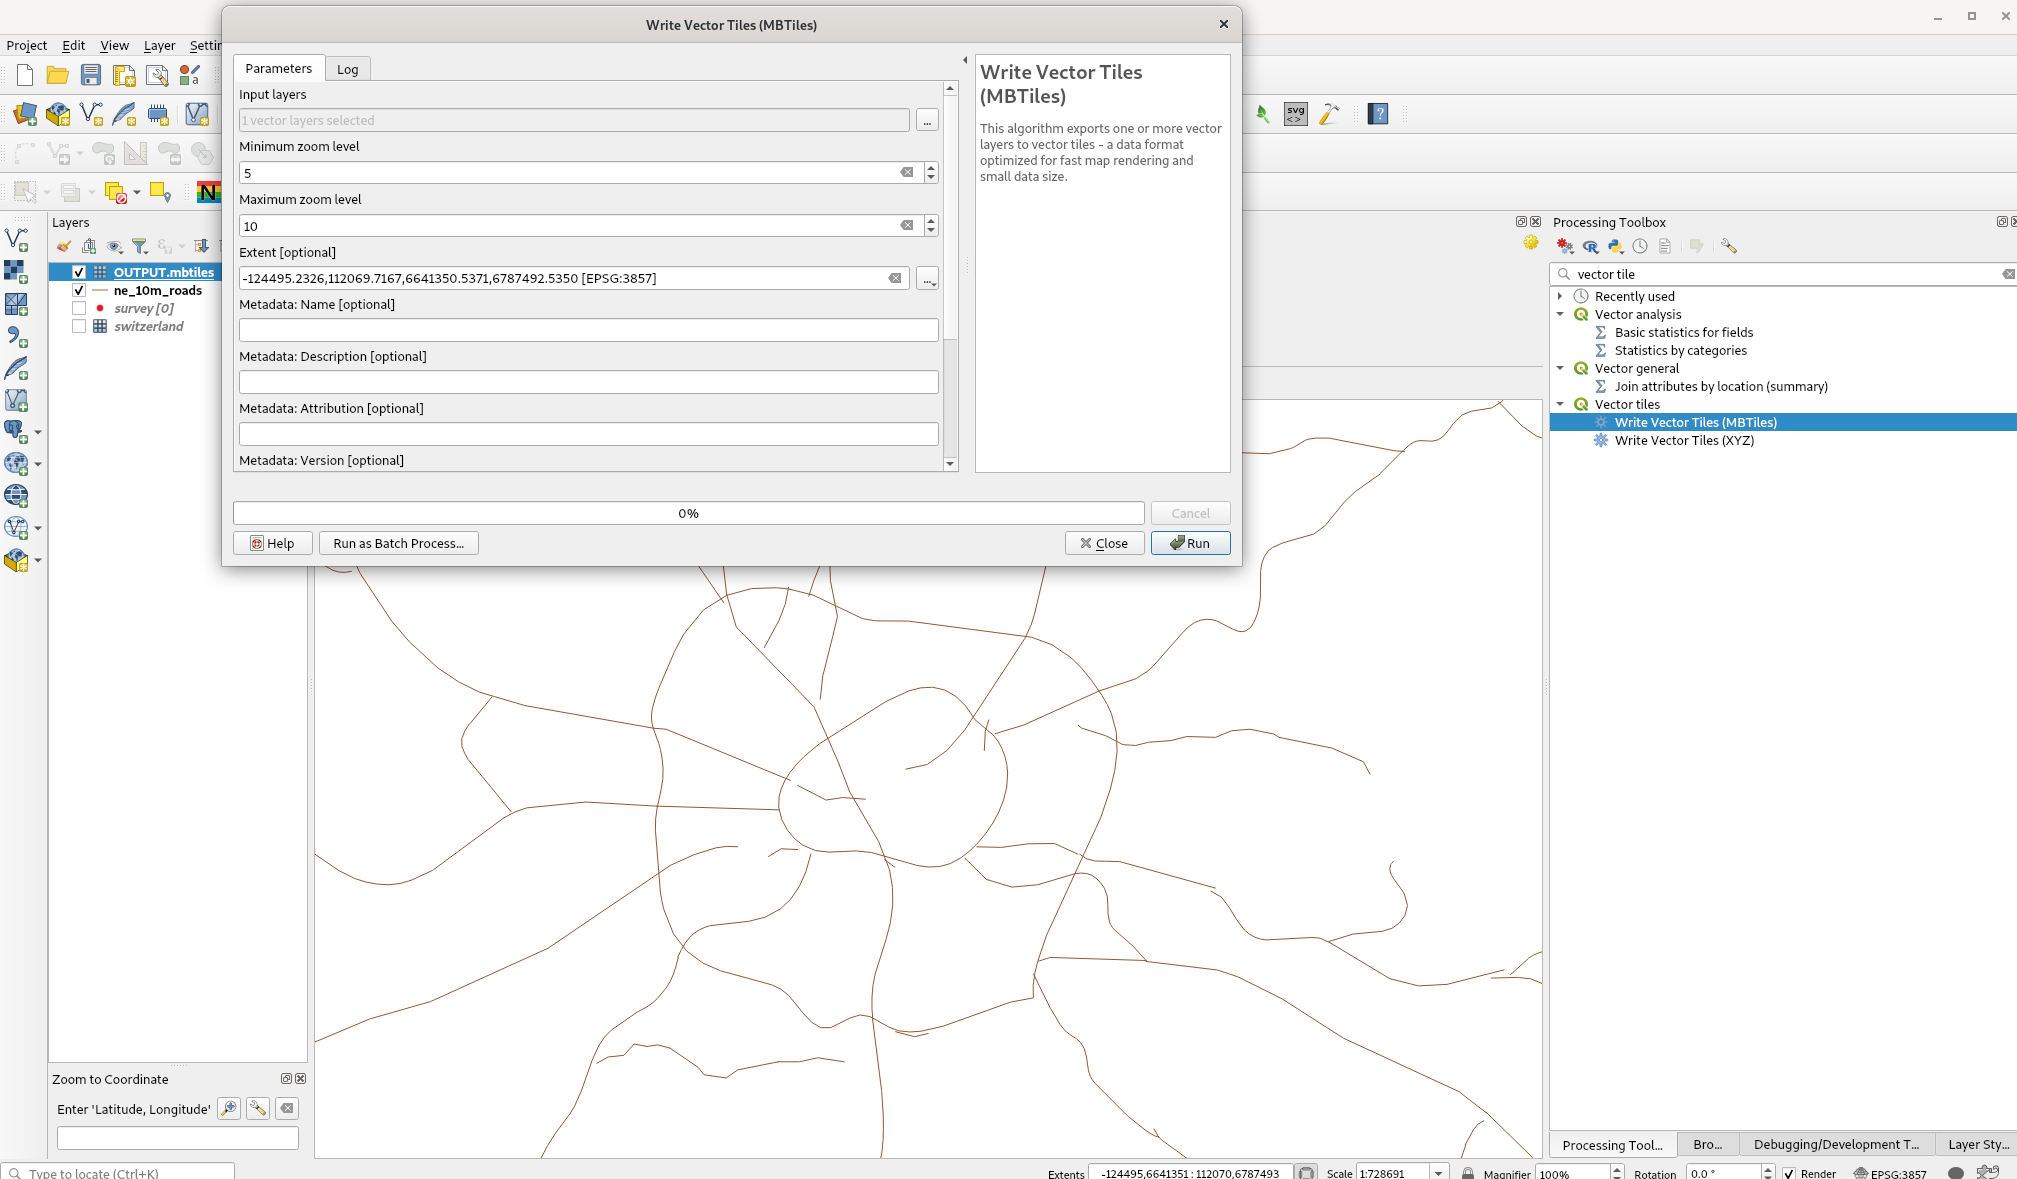The height and width of the screenshot is (1179, 2017).
Task: Switch to the Log tab
Action: [x=347, y=68]
